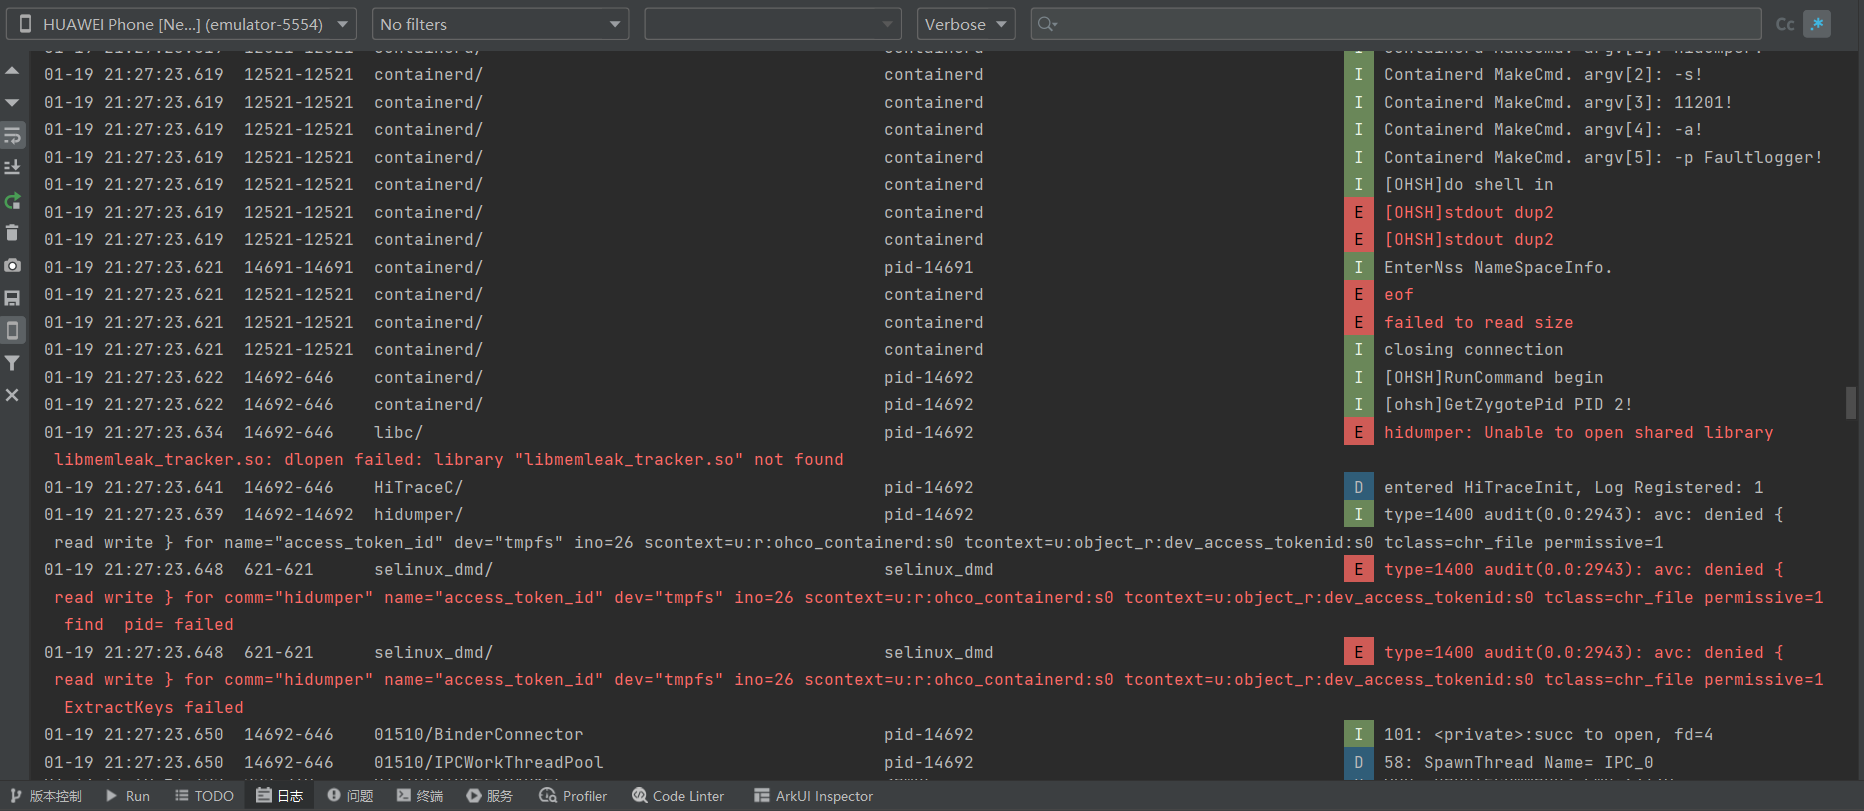Click 'libmemleak_tracker.so: dlopen failed' line
1864x811 pixels.
pyautogui.click(x=449, y=460)
